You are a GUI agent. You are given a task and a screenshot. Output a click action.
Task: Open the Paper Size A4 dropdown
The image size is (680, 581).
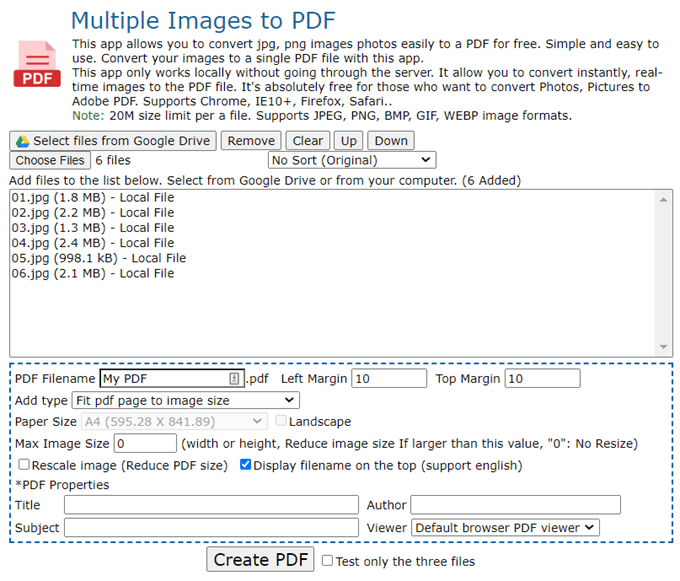tap(174, 421)
